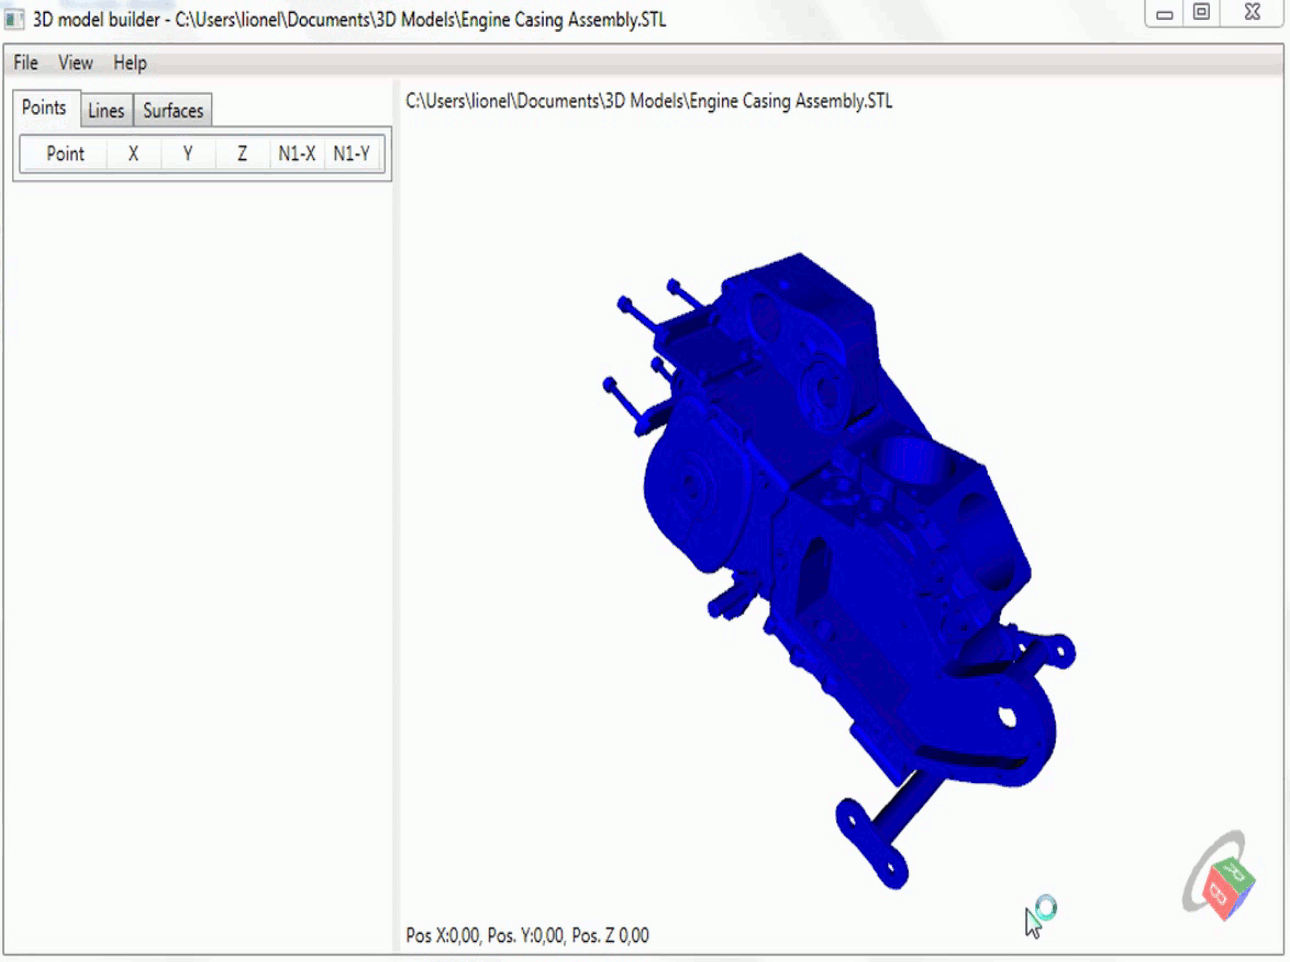Switch to the Points tab
1290x962 pixels.
44,108
